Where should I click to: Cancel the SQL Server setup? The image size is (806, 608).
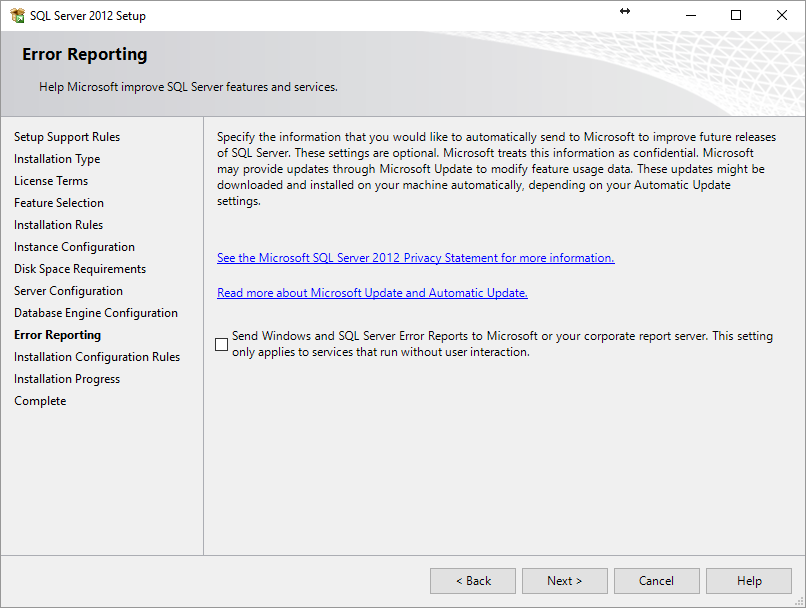(x=657, y=581)
